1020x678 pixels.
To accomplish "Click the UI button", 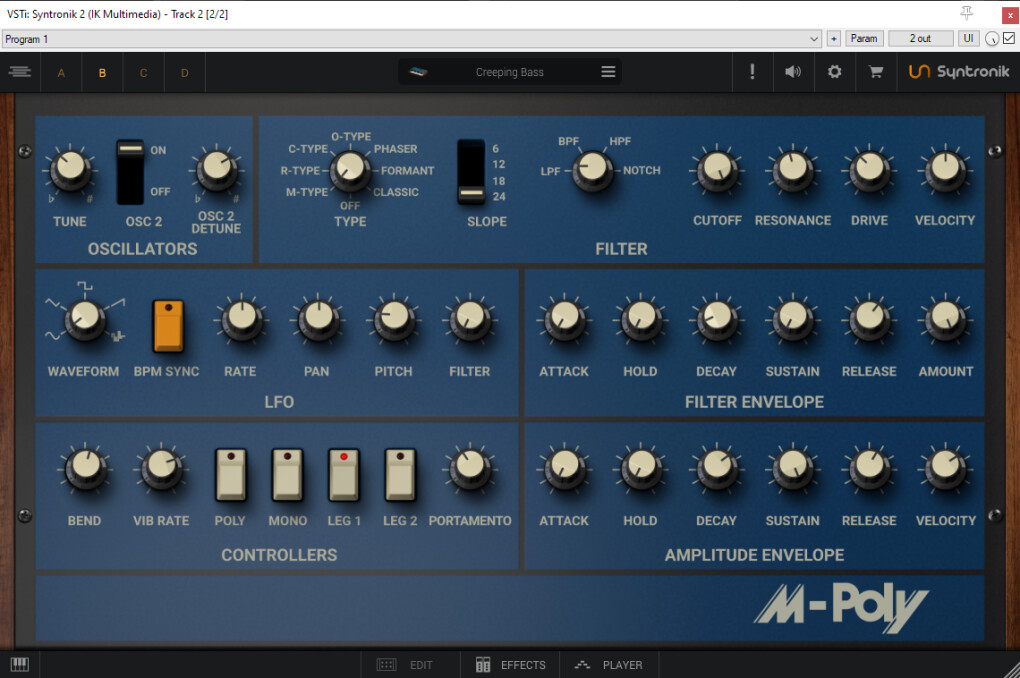I will coord(969,38).
